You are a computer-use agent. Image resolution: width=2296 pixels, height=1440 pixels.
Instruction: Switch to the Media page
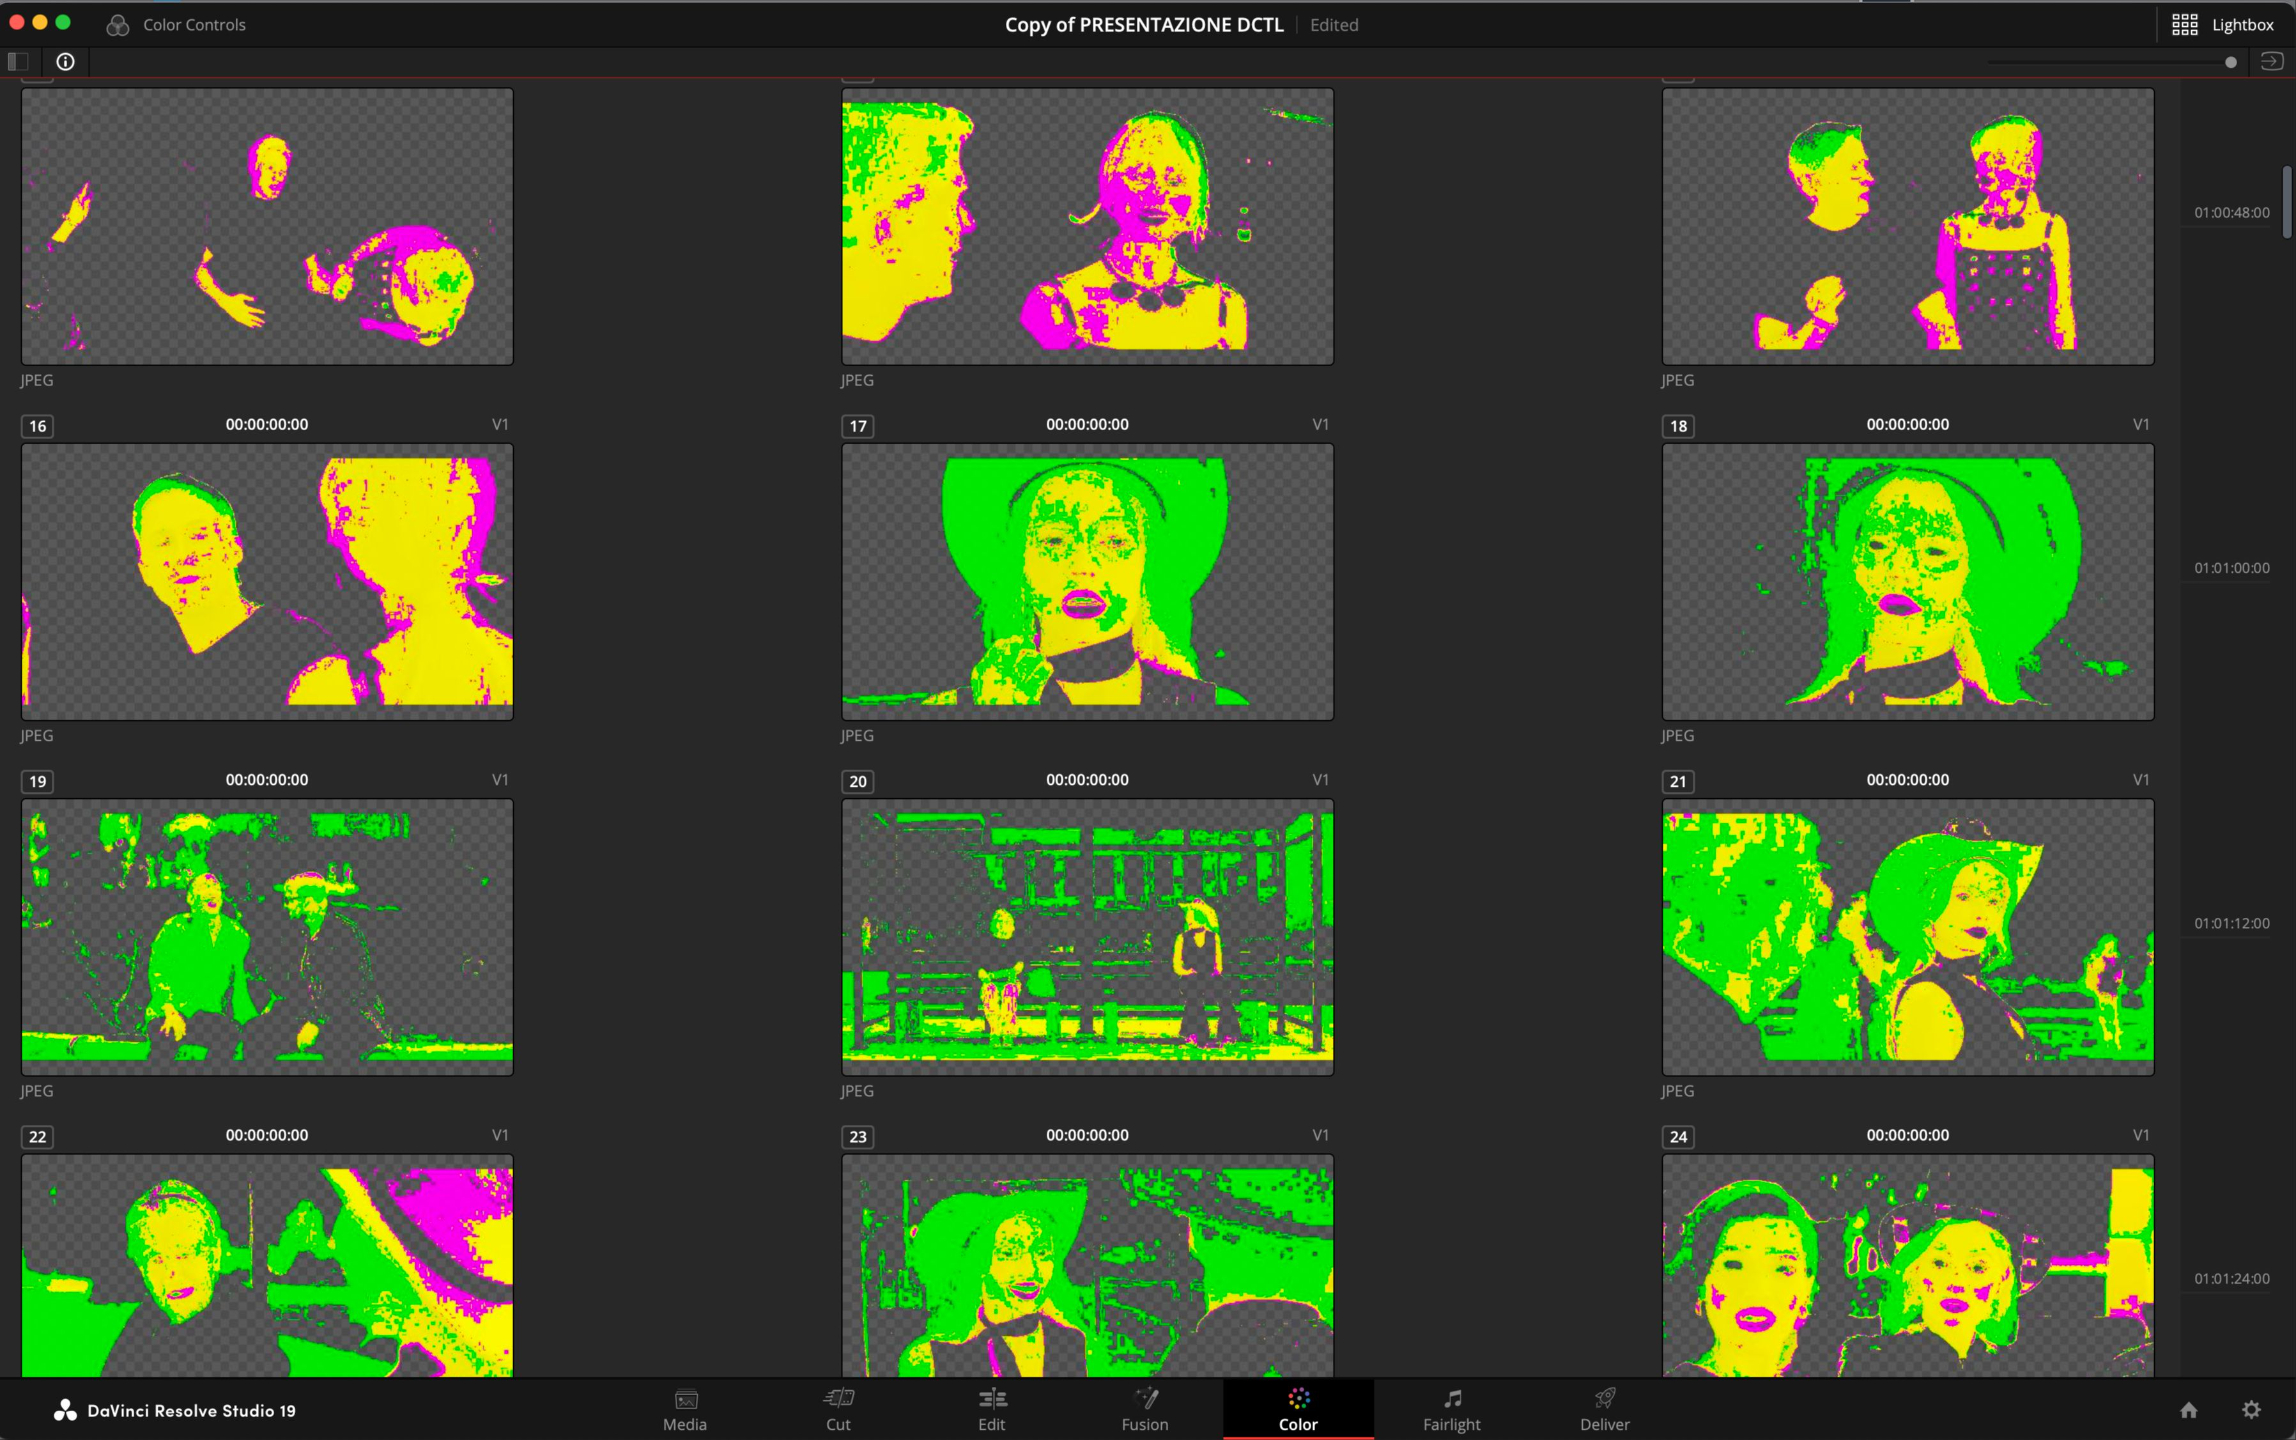(685, 1409)
